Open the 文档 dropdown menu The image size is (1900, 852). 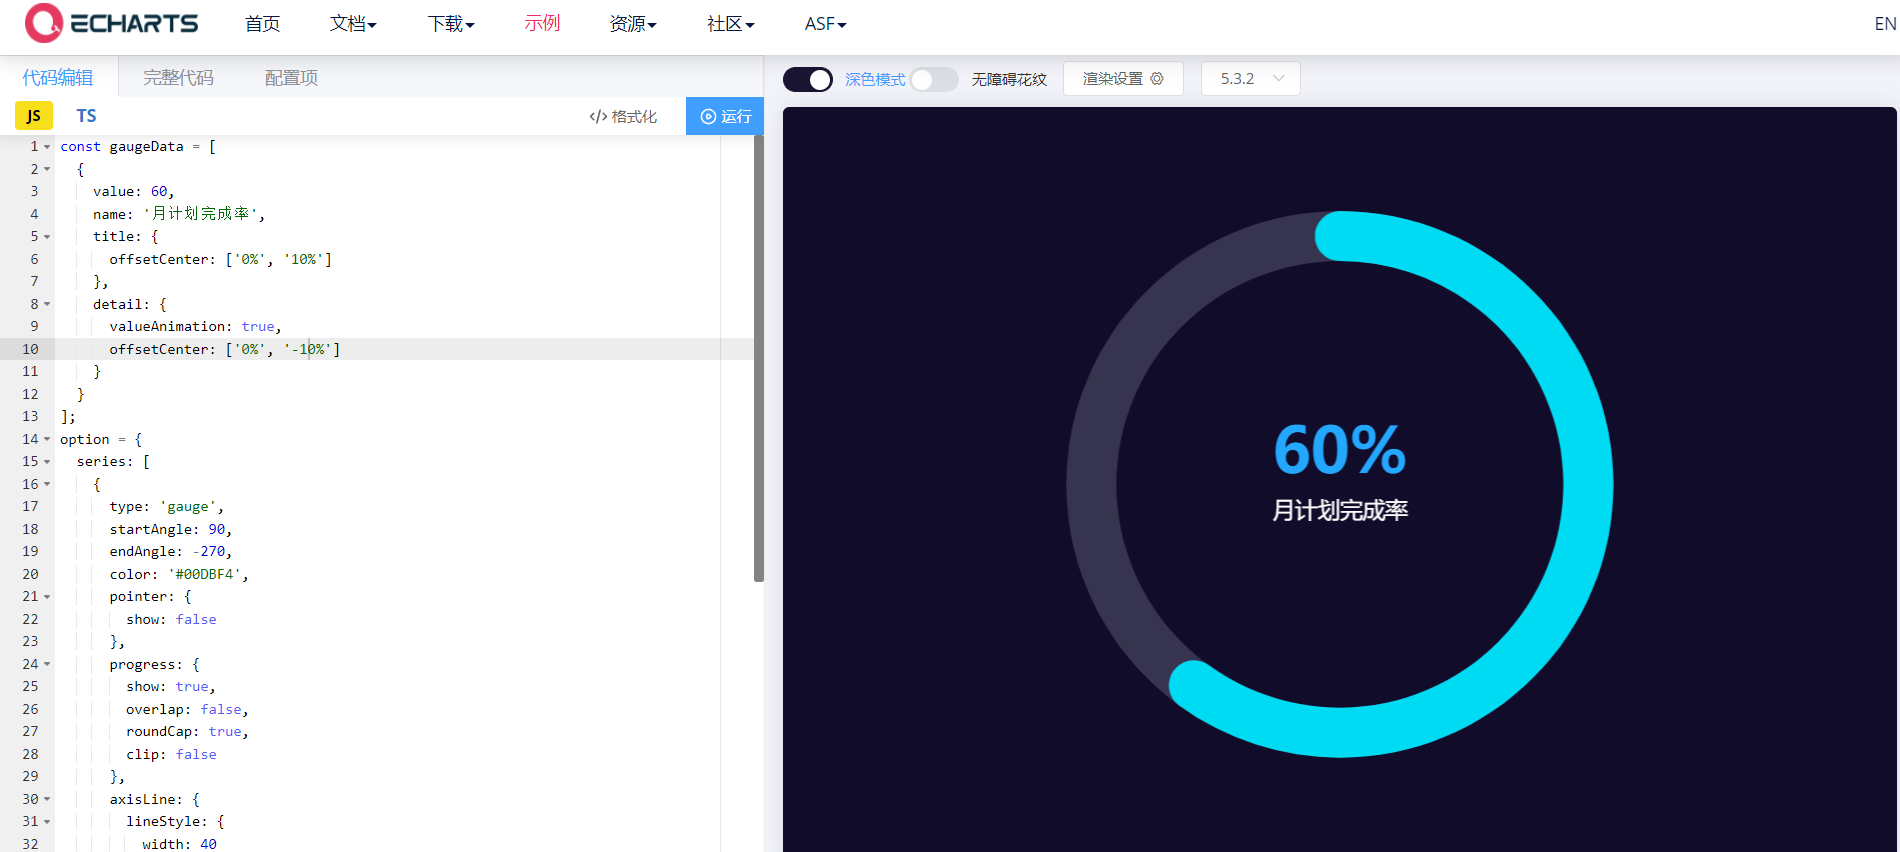tap(353, 24)
